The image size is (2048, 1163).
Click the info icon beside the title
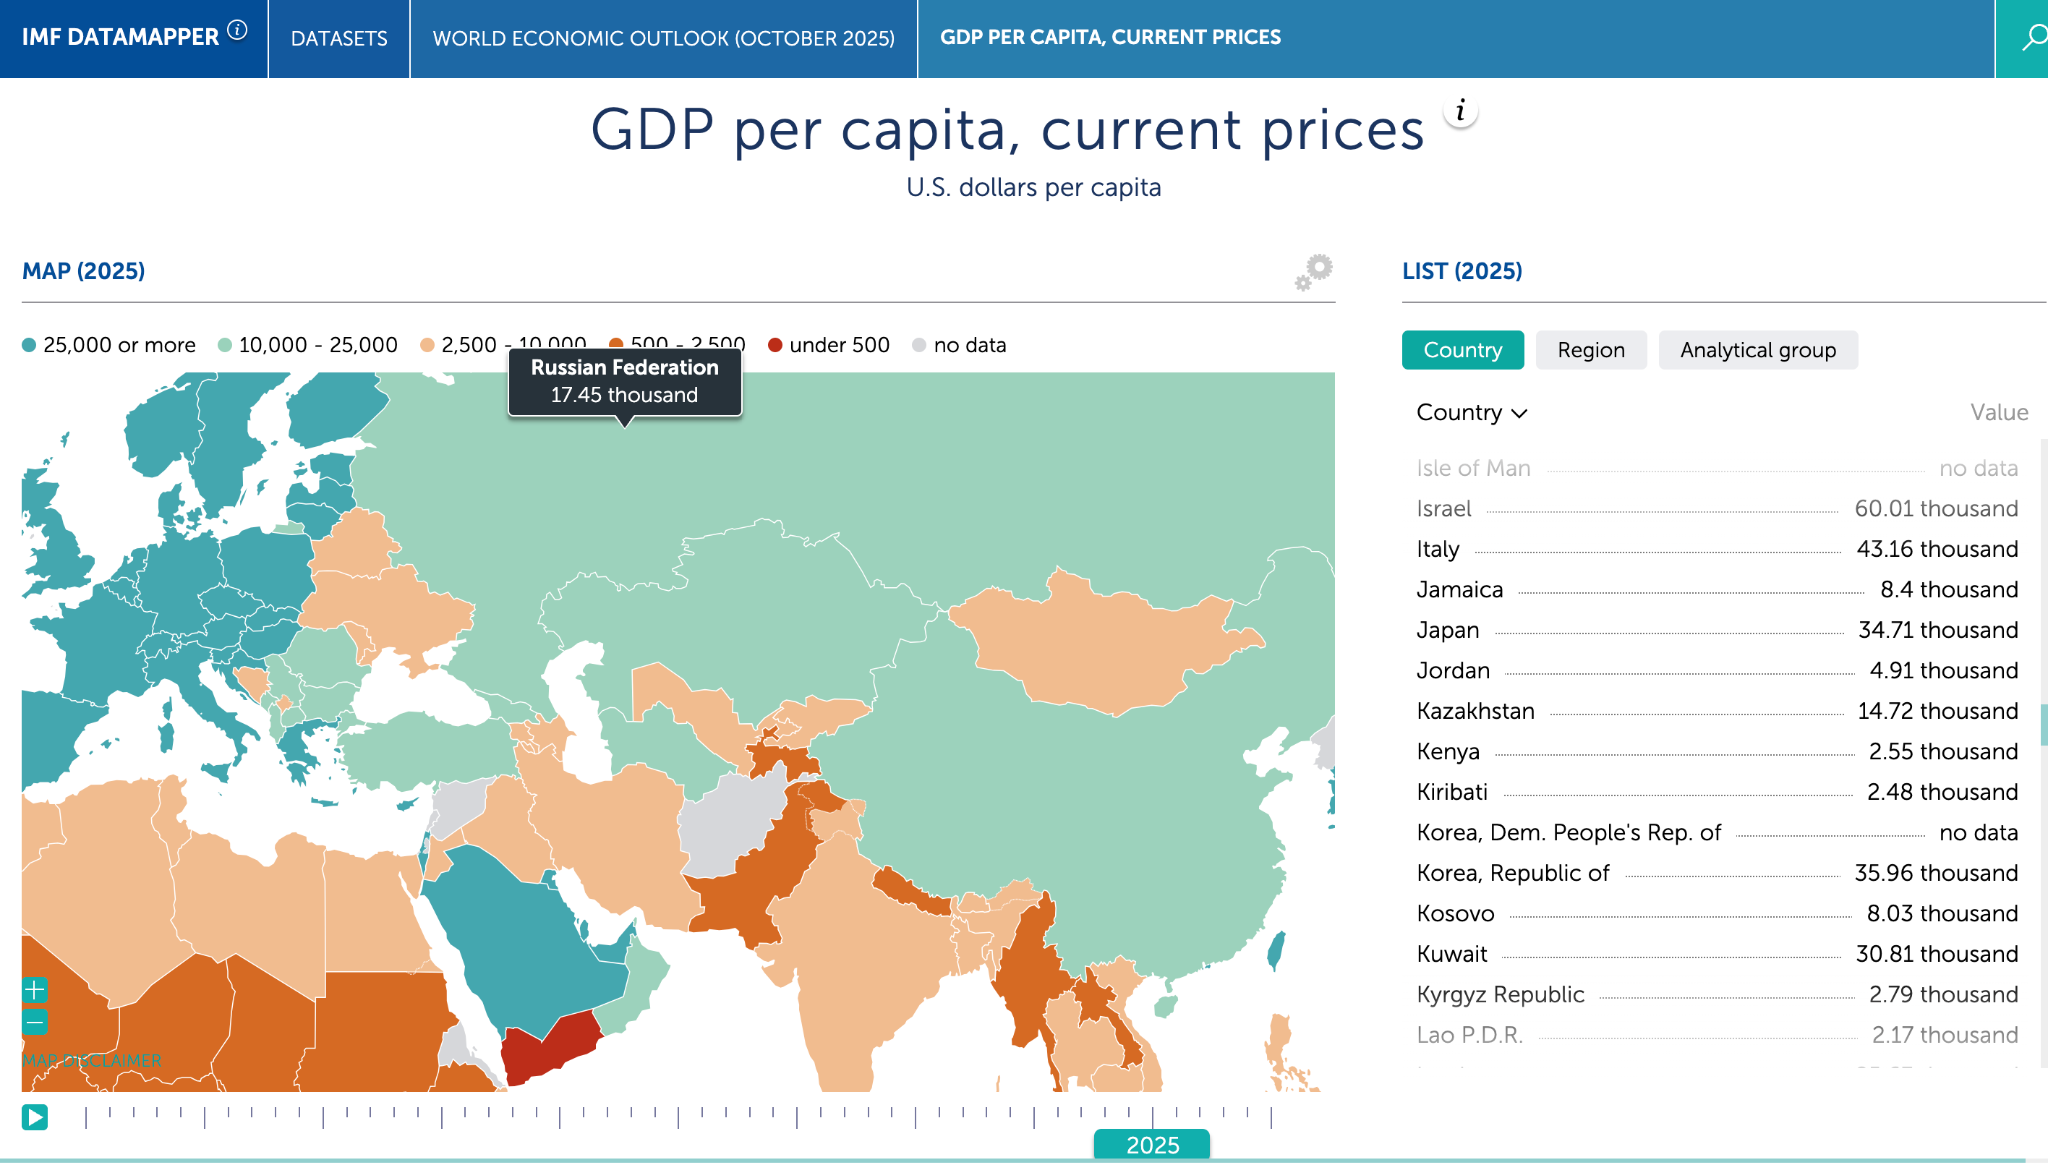1460,111
